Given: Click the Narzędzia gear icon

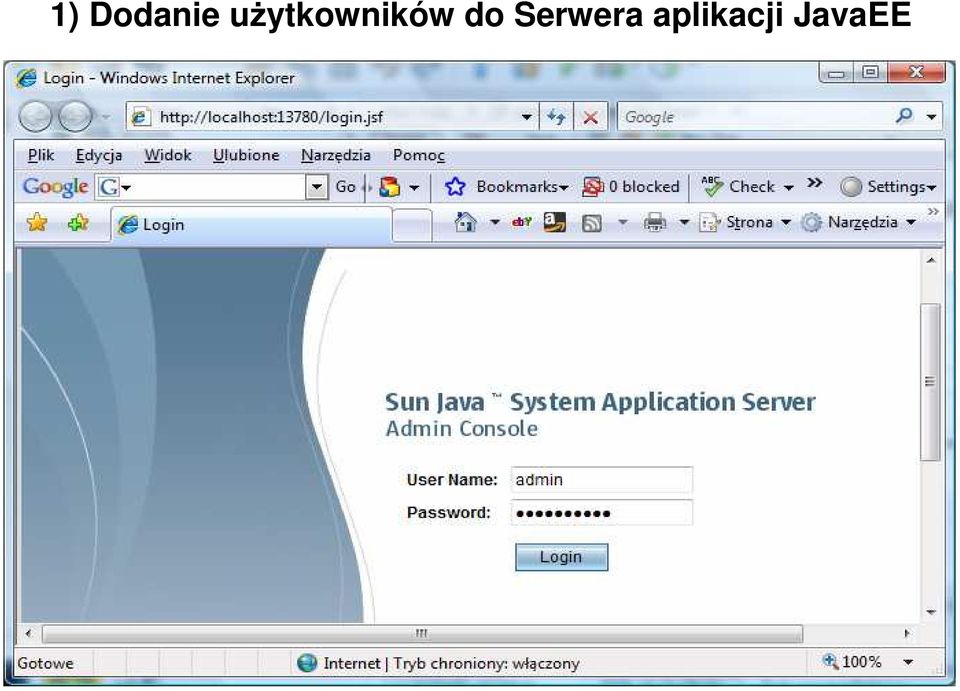Looking at the screenshot, I should pyautogui.click(x=811, y=222).
